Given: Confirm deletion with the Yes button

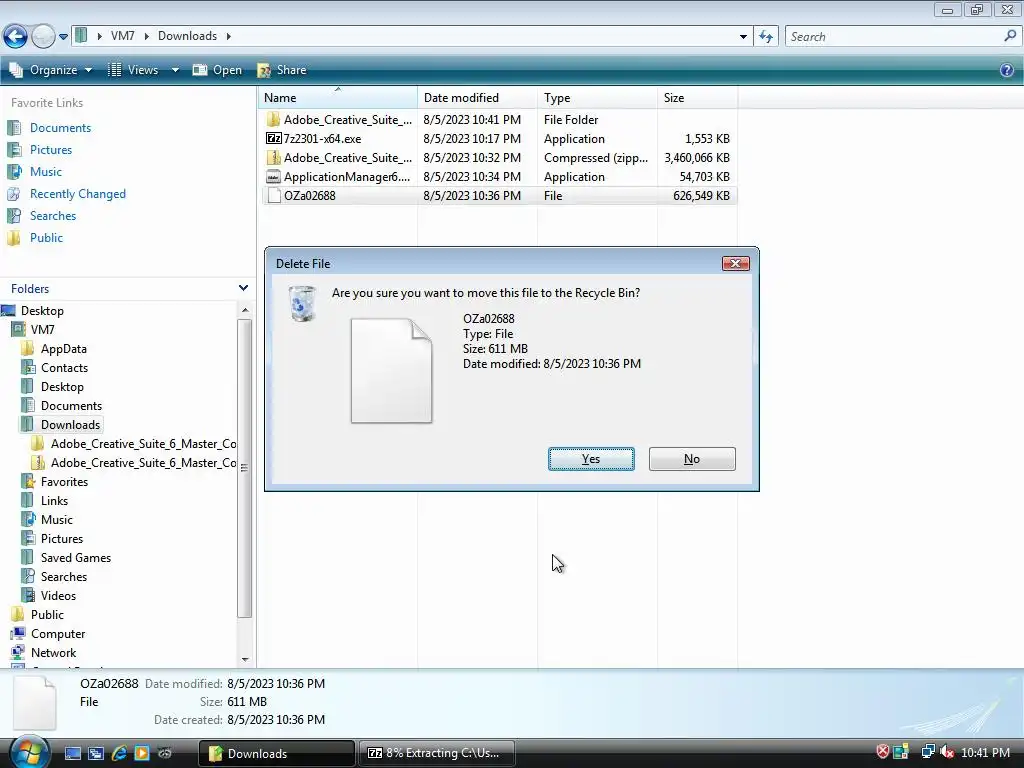Looking at the screenshot, I should click(x=591, y=459).
